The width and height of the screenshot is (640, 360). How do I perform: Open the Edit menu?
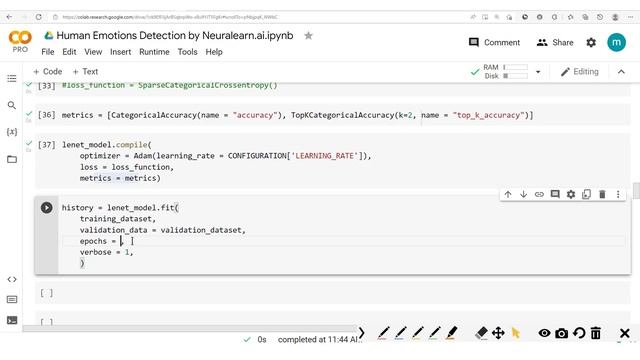tap(69, 52)
